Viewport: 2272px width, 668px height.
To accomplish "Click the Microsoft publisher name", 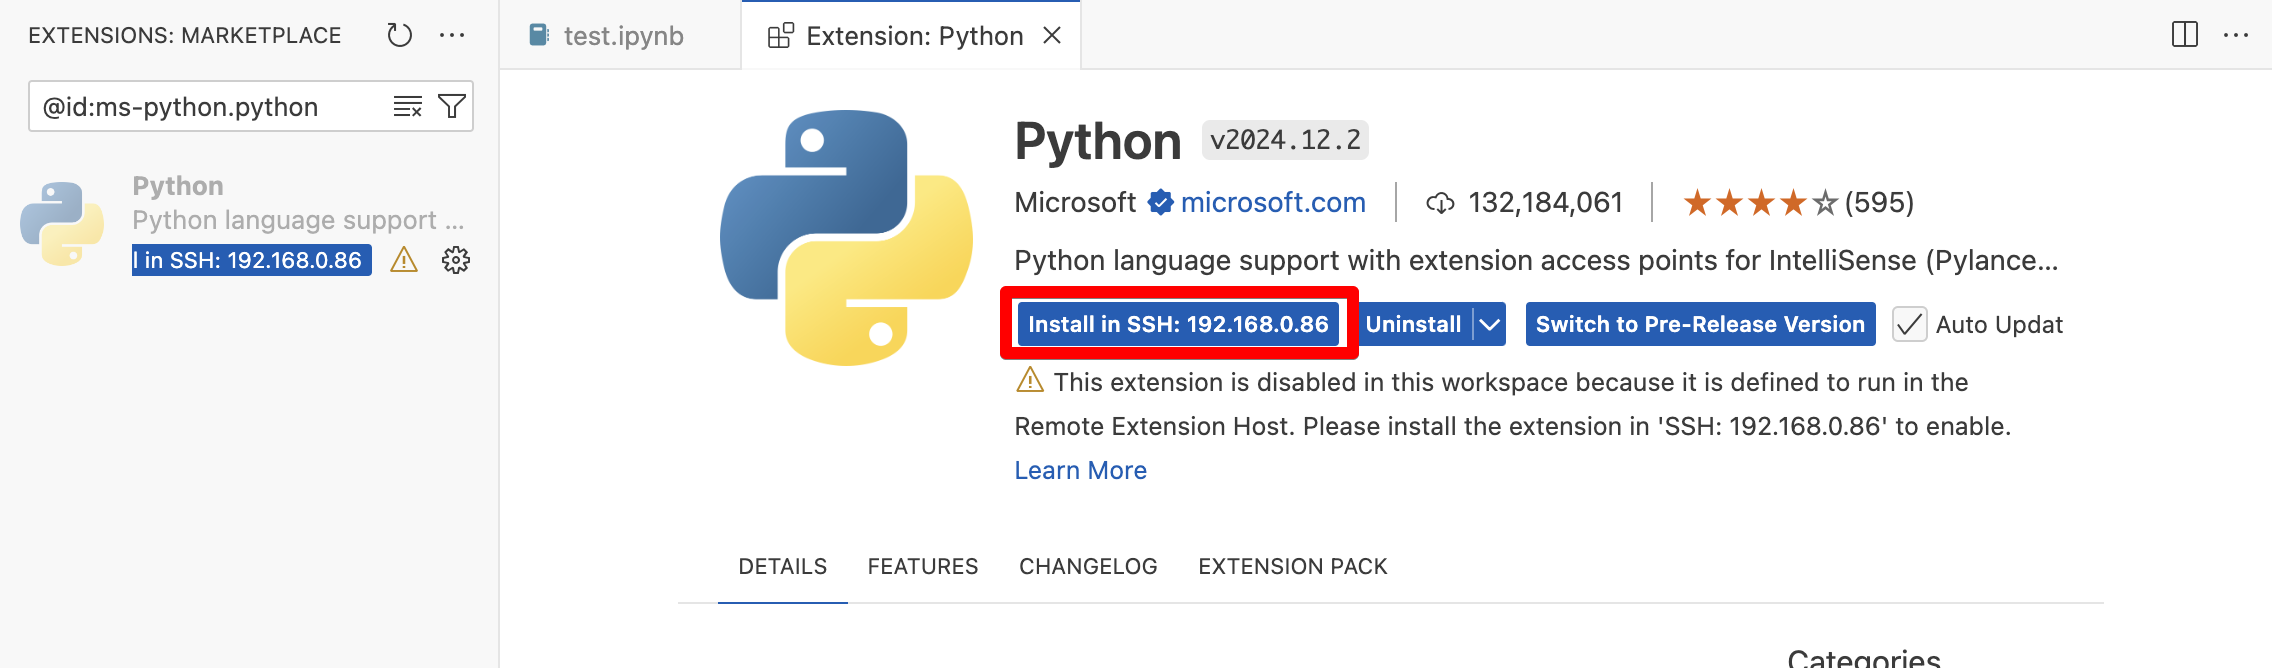I will tap(1075, 203).
